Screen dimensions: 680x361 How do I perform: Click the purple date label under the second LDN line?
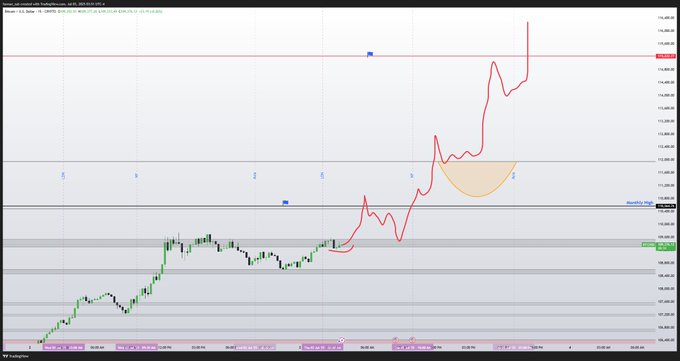[322, 348]
